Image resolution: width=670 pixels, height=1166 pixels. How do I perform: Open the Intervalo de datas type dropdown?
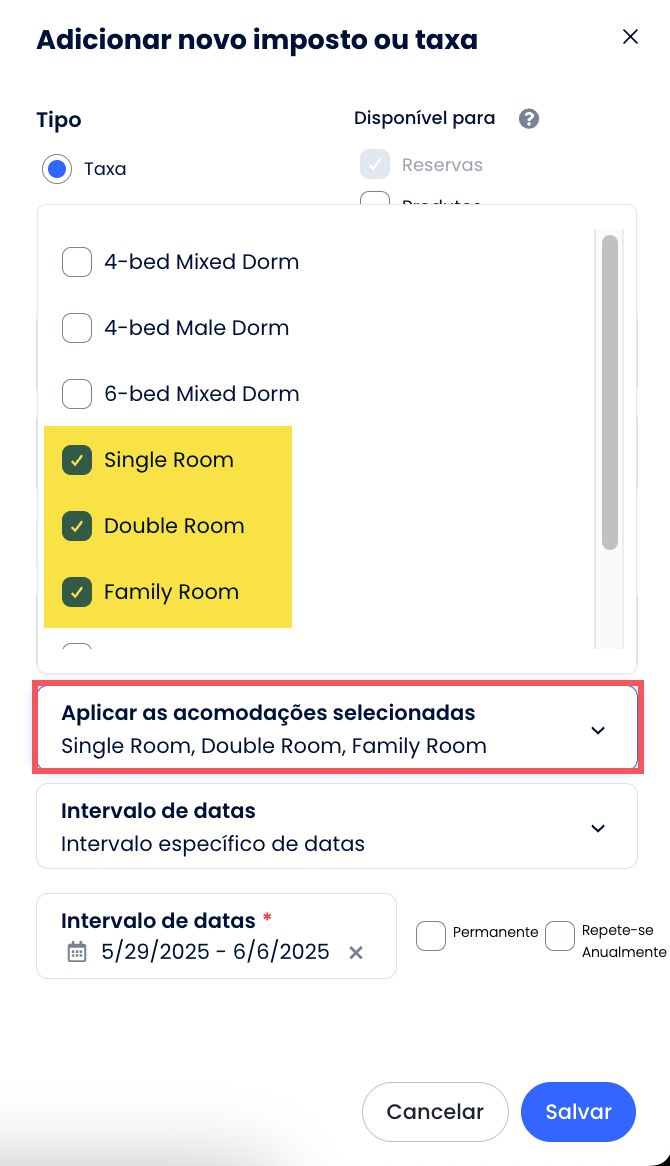click(x=336, y=826)
